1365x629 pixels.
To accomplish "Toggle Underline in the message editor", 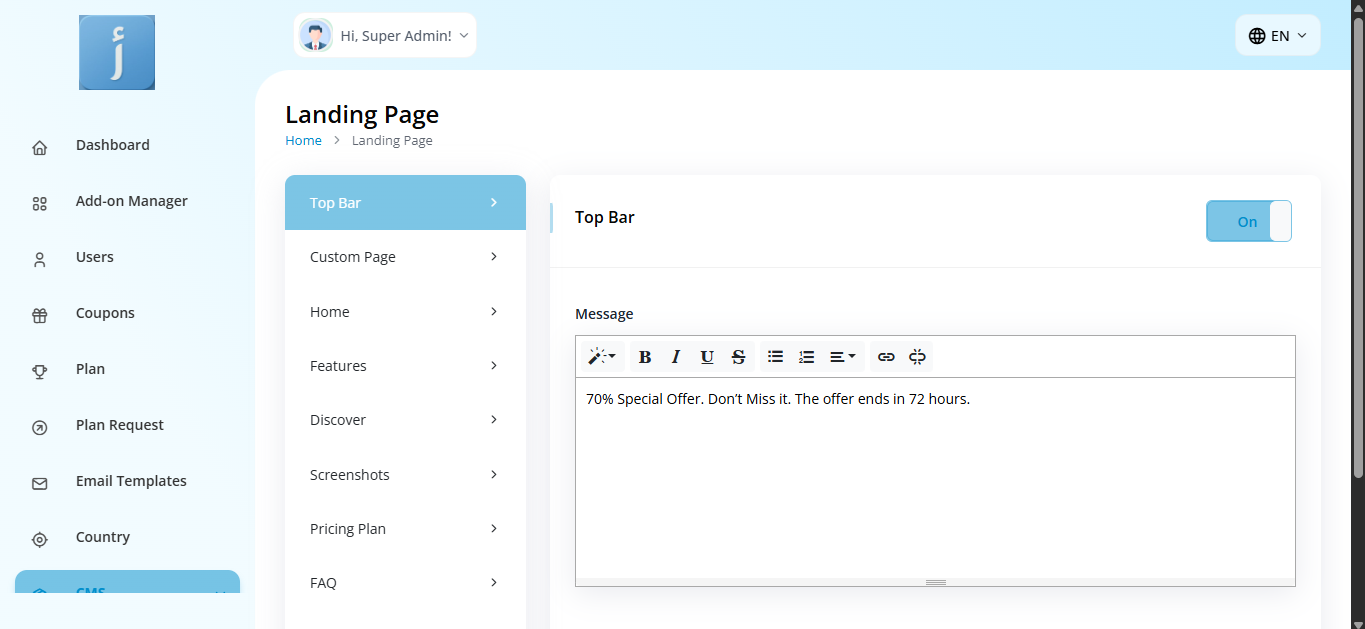I will click(707, 357).
